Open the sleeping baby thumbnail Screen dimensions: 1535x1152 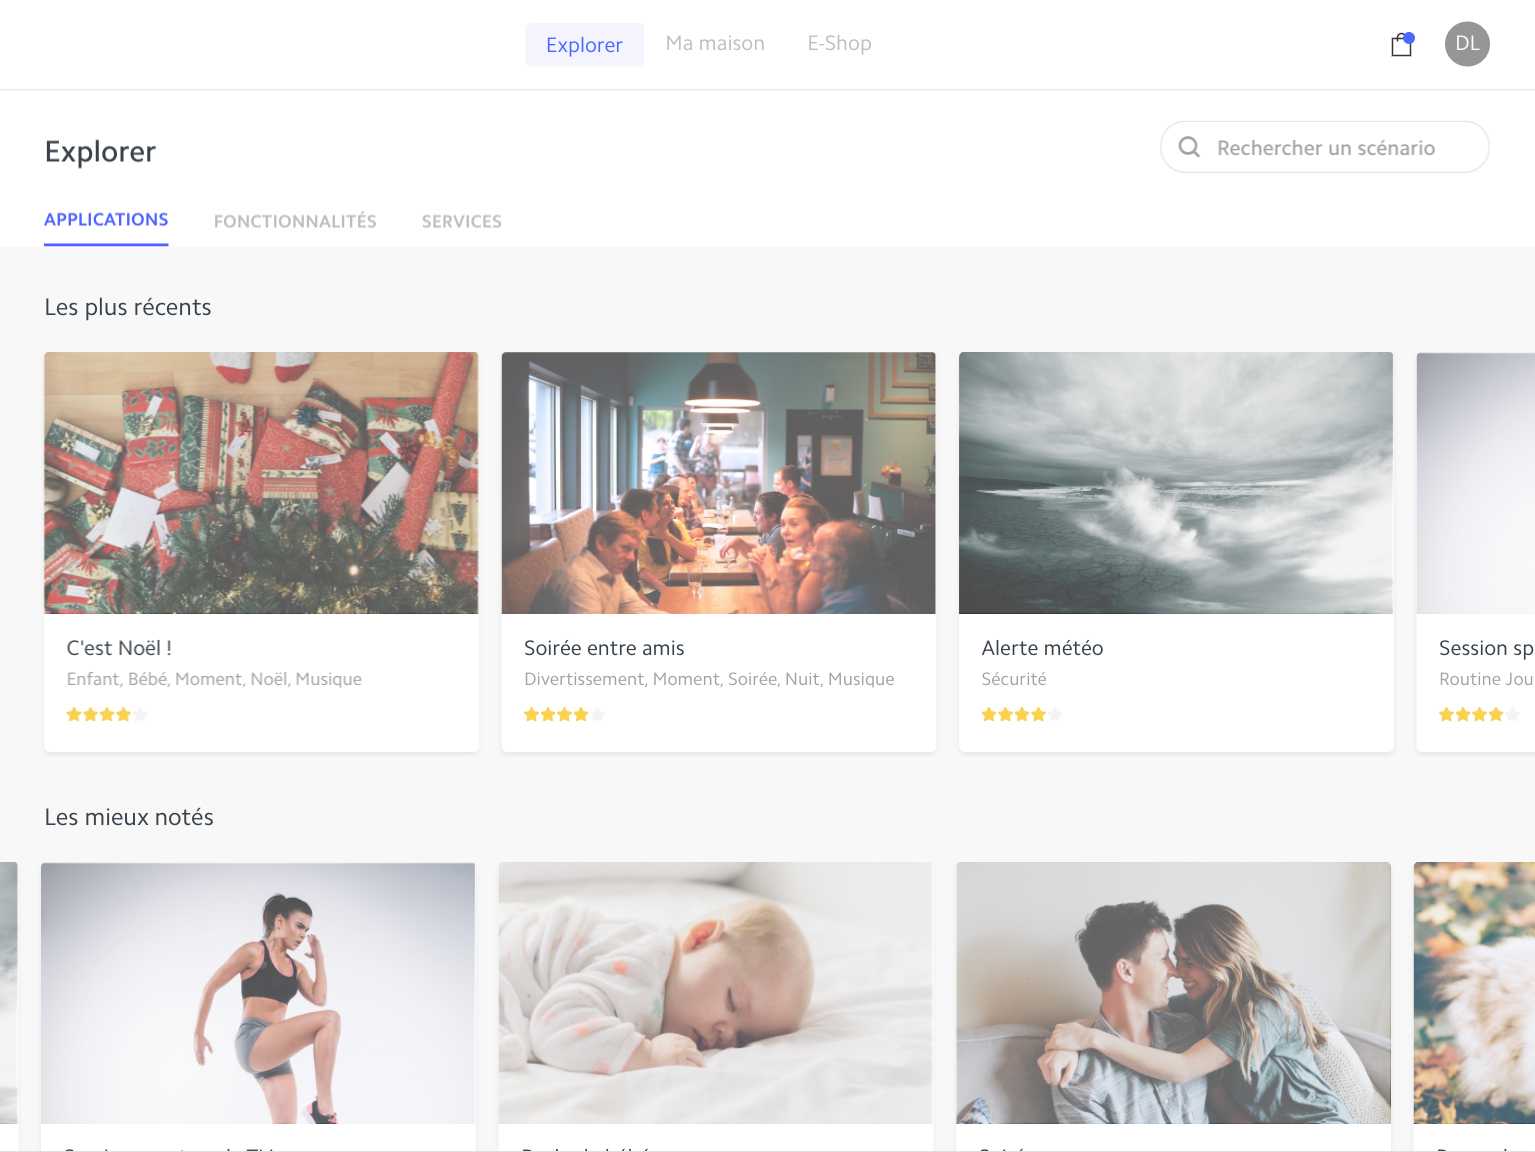(715, 993)
